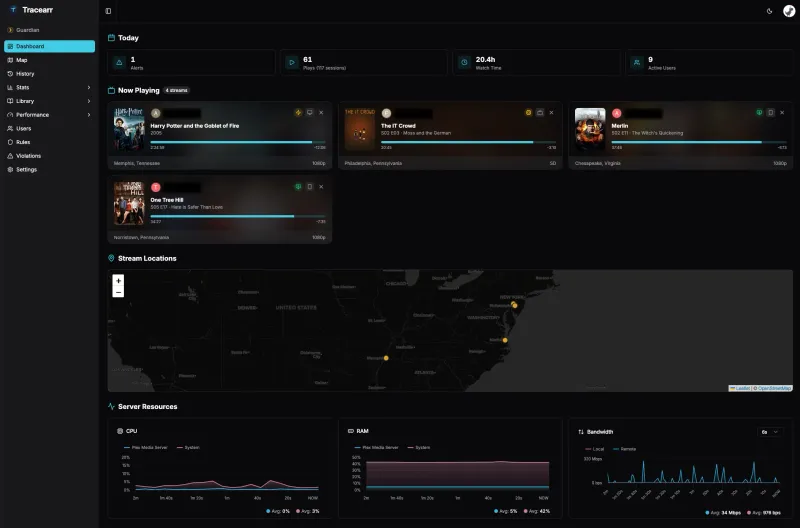Click the Alerts triangle icon
This screenshot has width=800, height=528.
(119, 63)
